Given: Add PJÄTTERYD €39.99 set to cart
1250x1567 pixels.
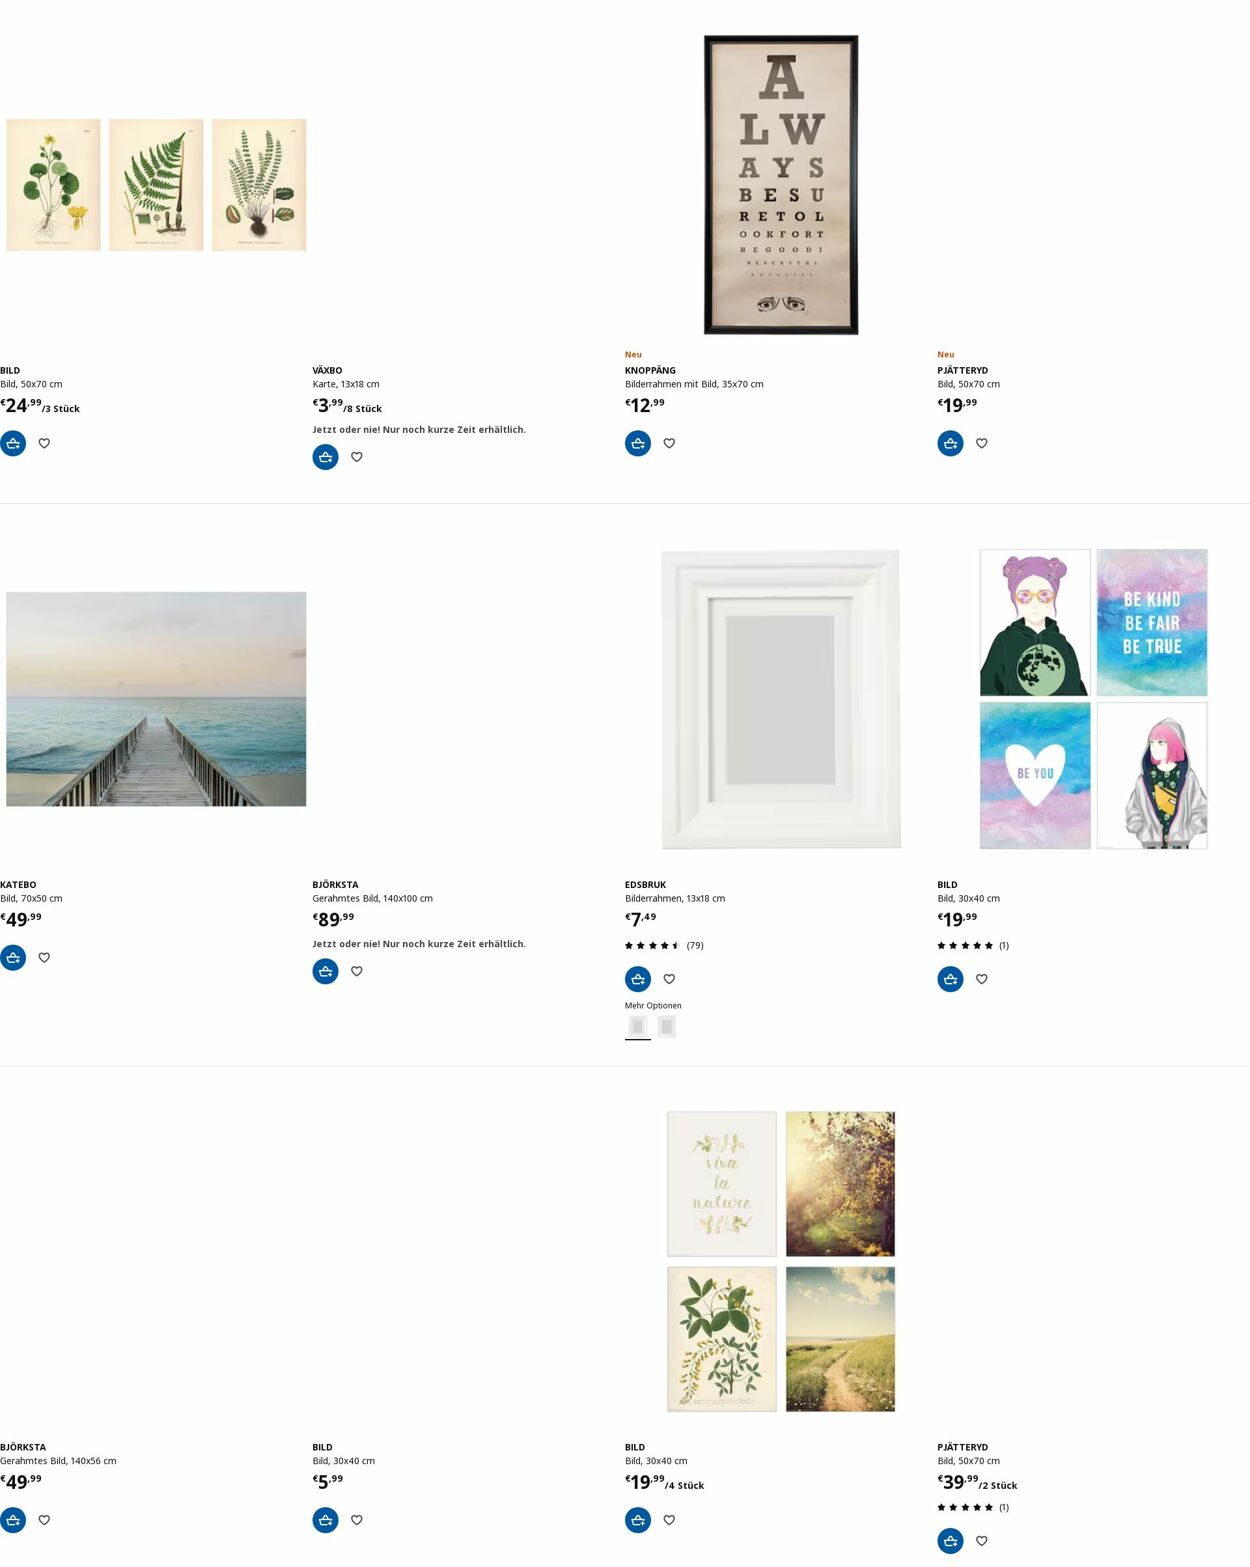Looking at the screenshot, I should click(x=950, y=1541).
